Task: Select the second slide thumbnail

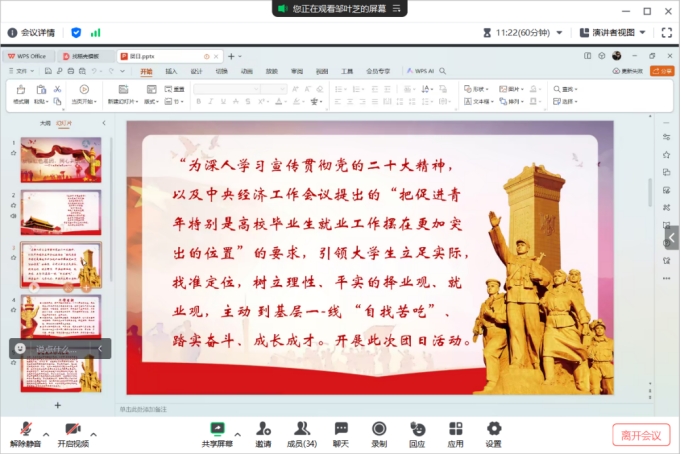Action: 60,211
